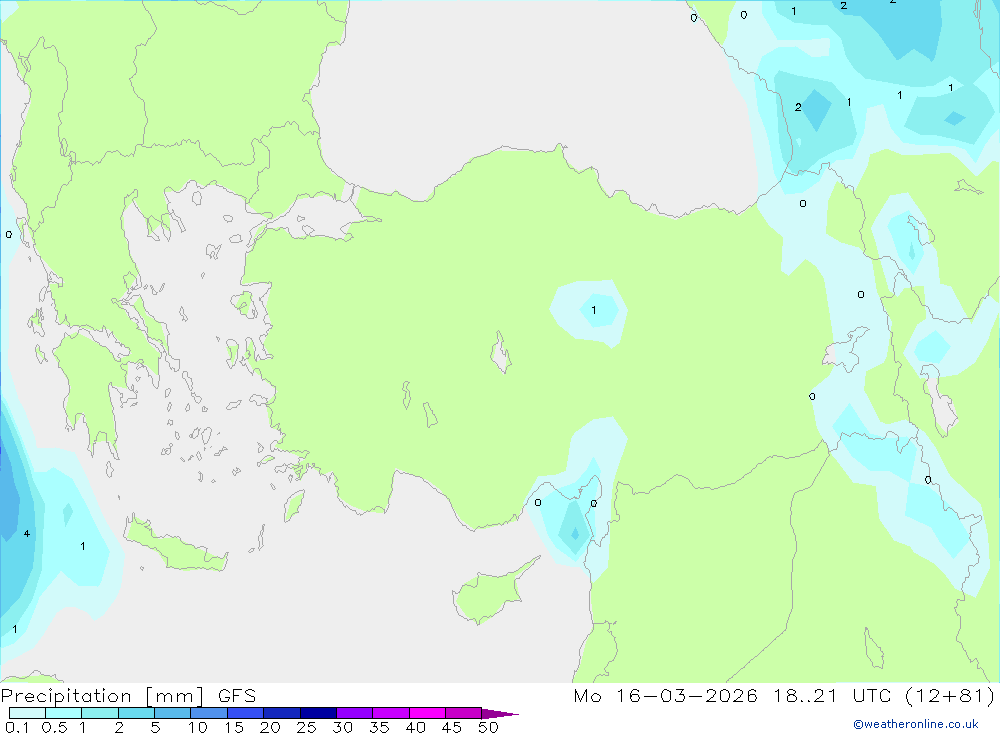Image resolution: width=1000 pixels, height=733 pixels.
Task: Click the "50" legend scale label
Action: pyautogui.click(x=488, y=727)
